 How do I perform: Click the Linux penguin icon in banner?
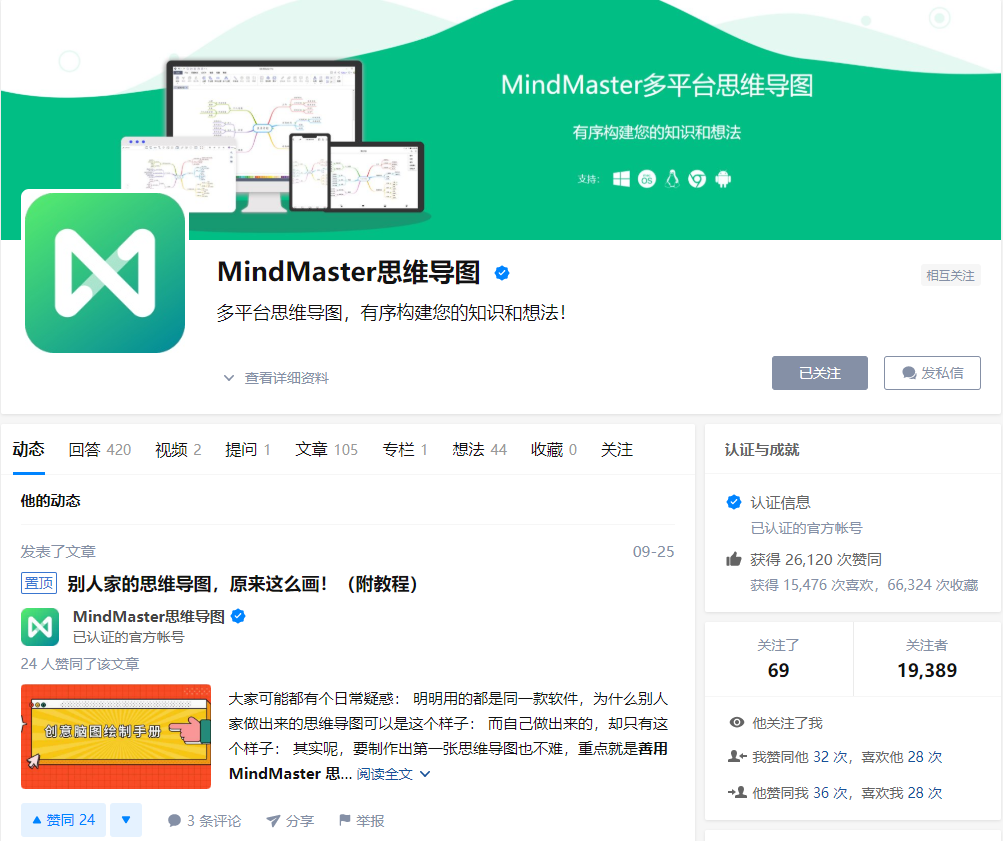pos(672,179)
